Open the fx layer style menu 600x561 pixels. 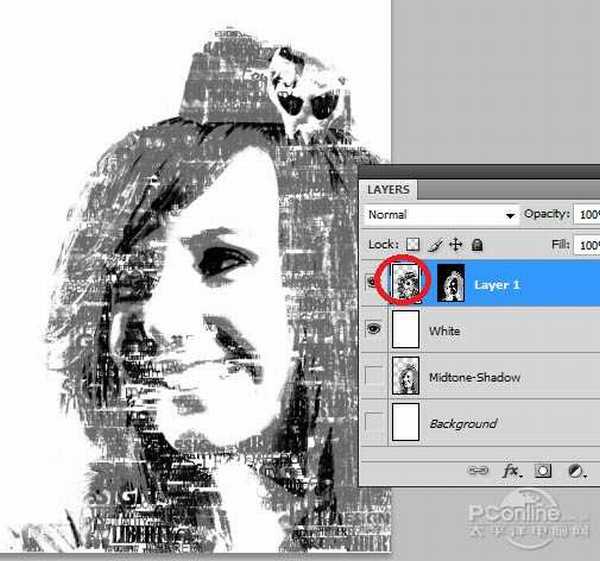click(511, 469)
